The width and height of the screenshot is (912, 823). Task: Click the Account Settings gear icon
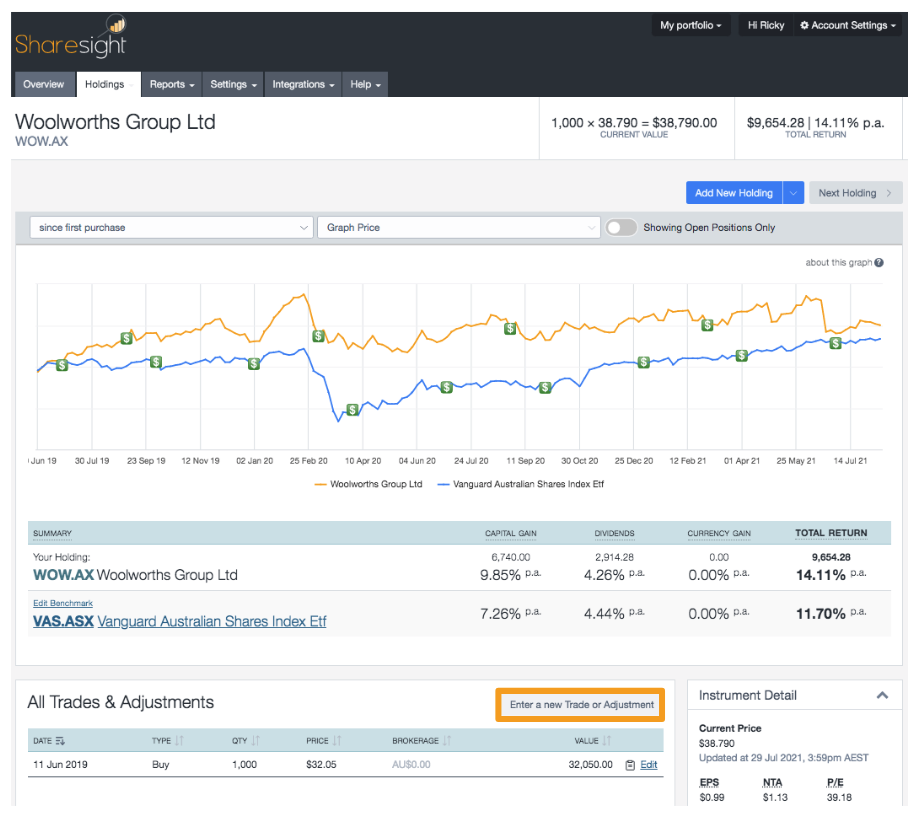click(x=804, y=25)
